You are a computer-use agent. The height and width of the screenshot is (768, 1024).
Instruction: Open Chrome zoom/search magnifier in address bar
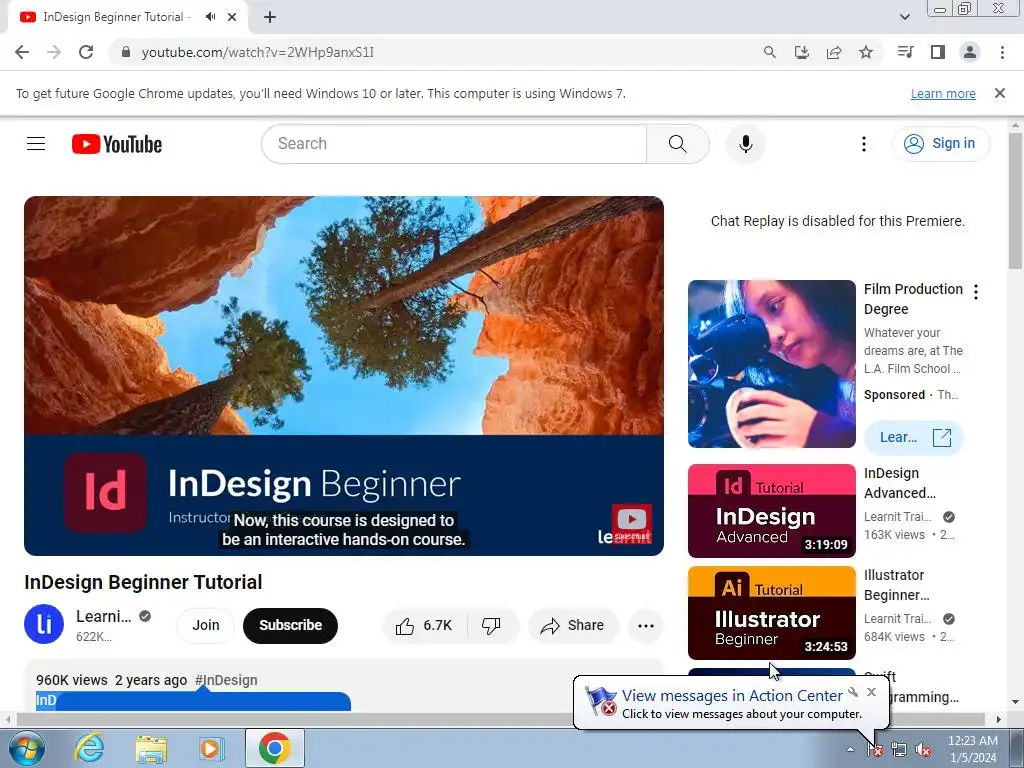click(x=770, y=52)
